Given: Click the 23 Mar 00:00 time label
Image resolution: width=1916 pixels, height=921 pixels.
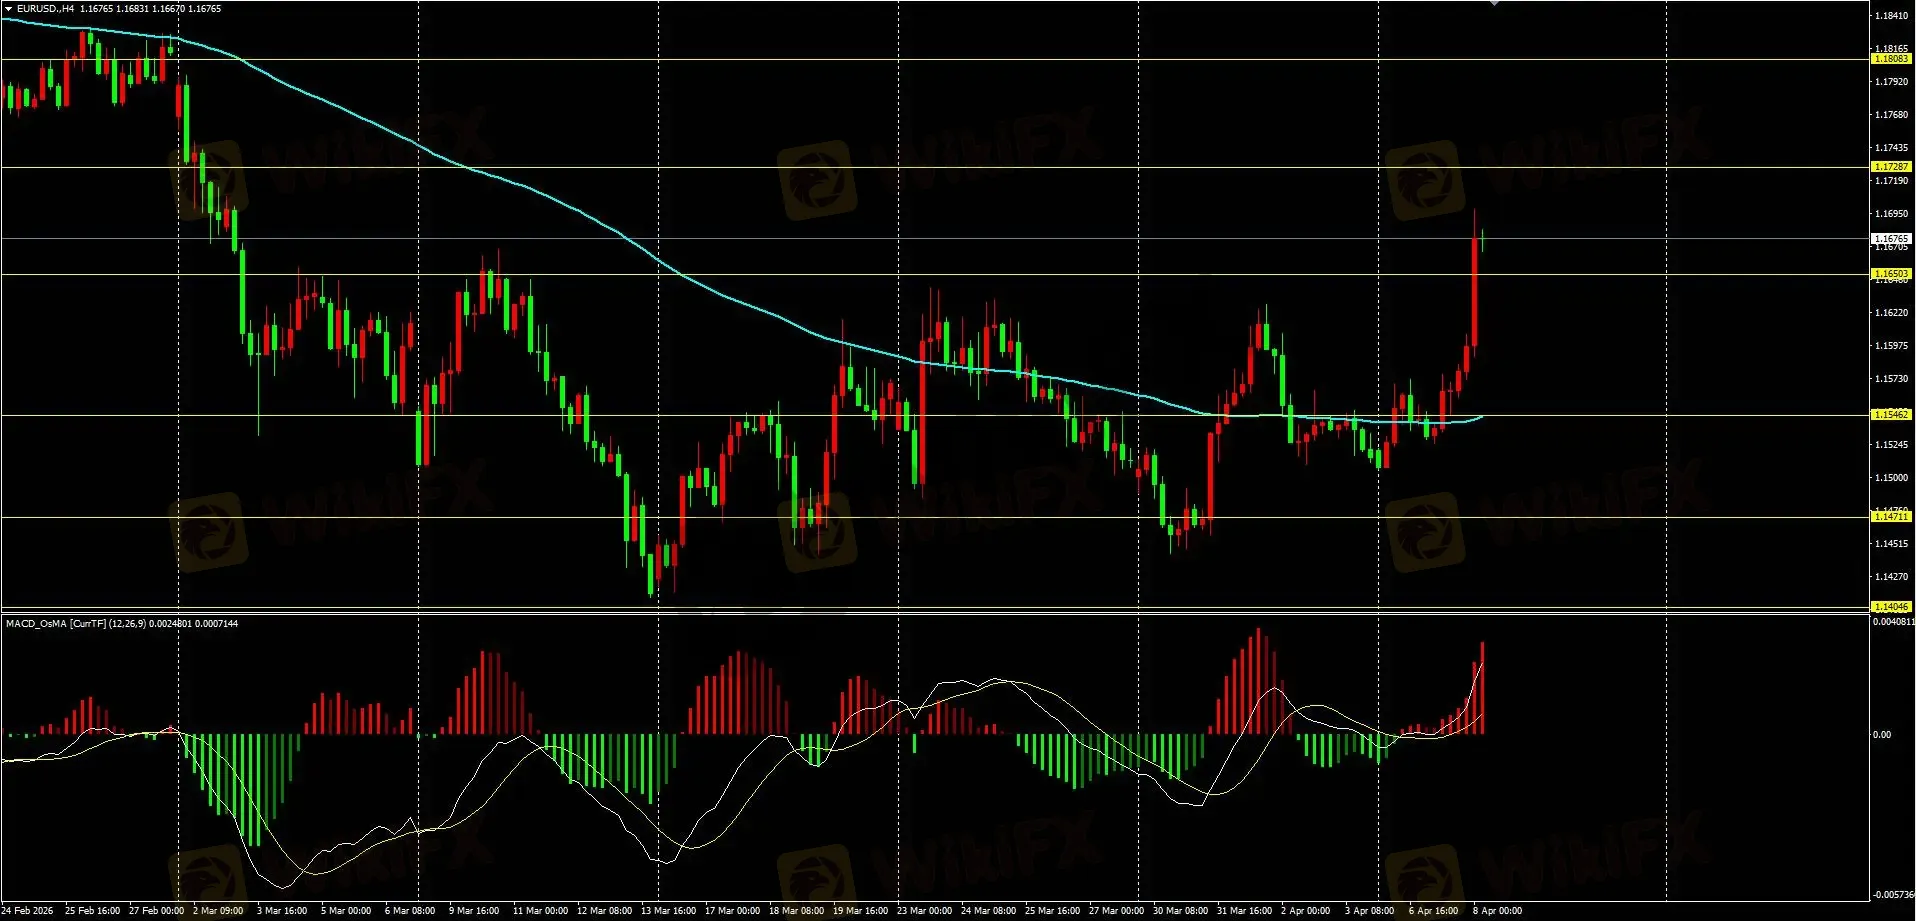Looking at the screenshot, I should [x=924, y=911].
